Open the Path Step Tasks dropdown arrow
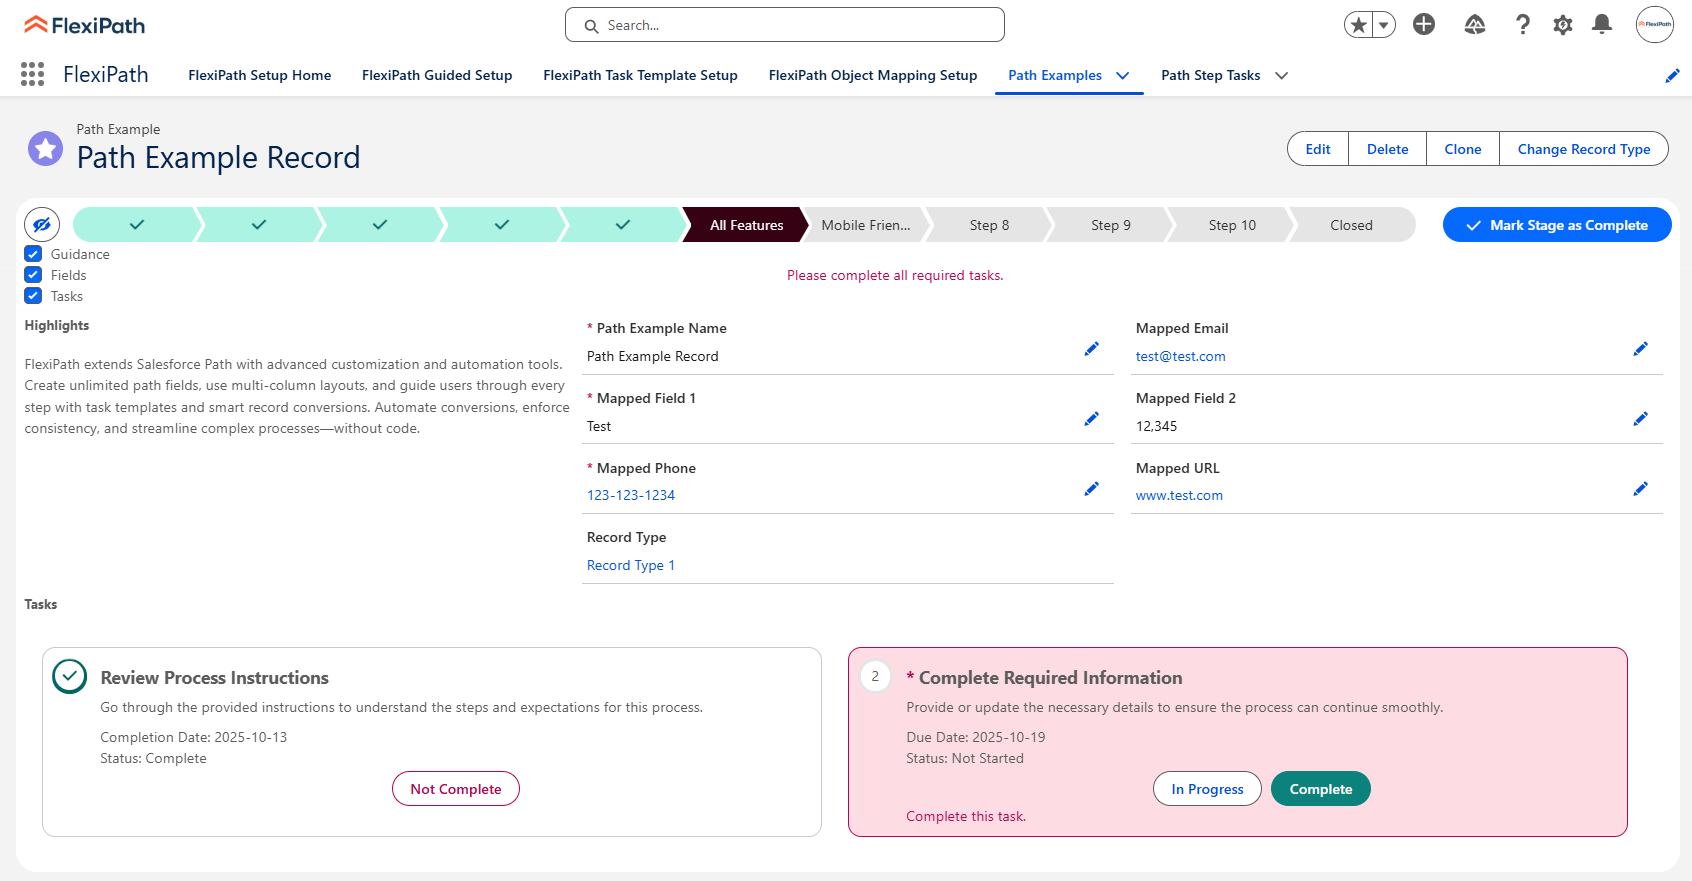1692x881 pixels. point(1281,76)
